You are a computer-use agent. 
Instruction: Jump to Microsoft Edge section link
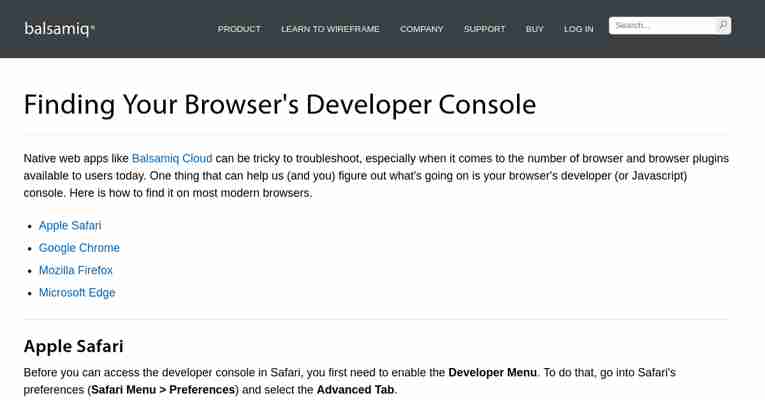(77, 293)
